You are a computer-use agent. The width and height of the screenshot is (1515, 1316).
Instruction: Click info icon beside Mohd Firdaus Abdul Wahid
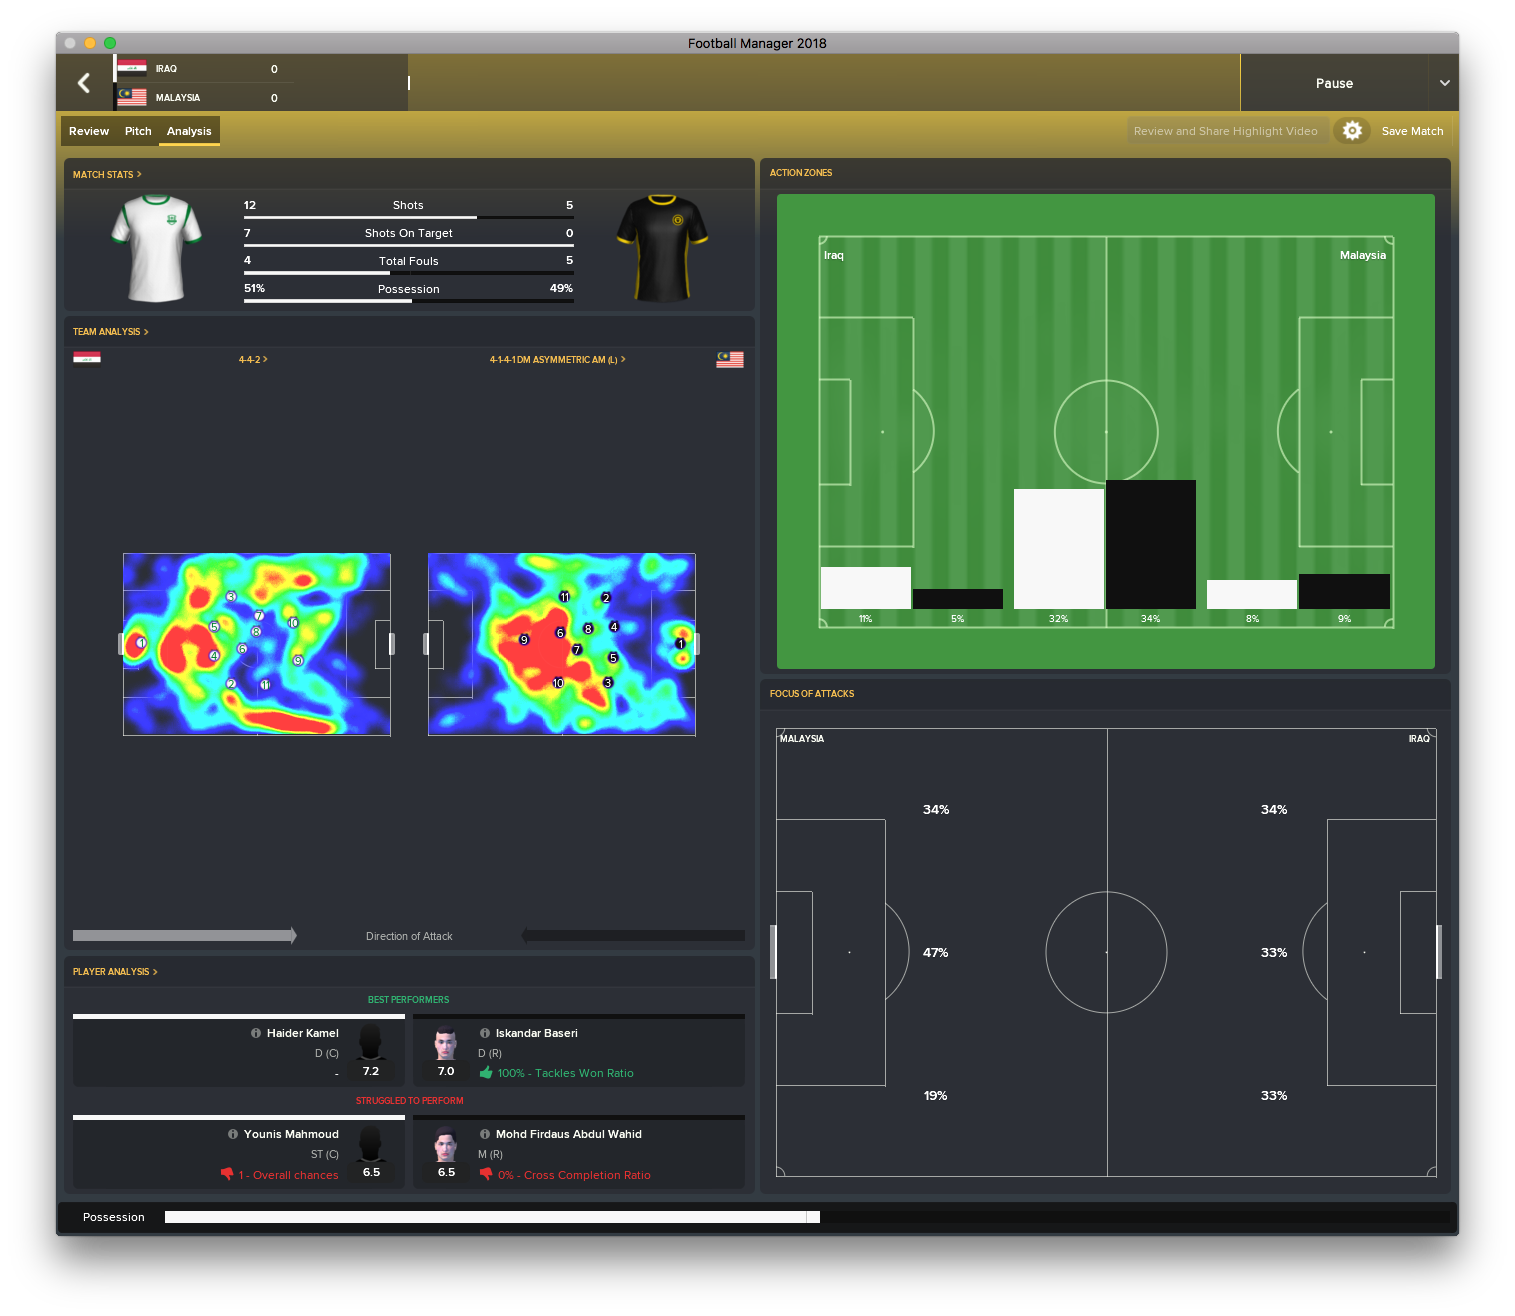click(485, 1134)
